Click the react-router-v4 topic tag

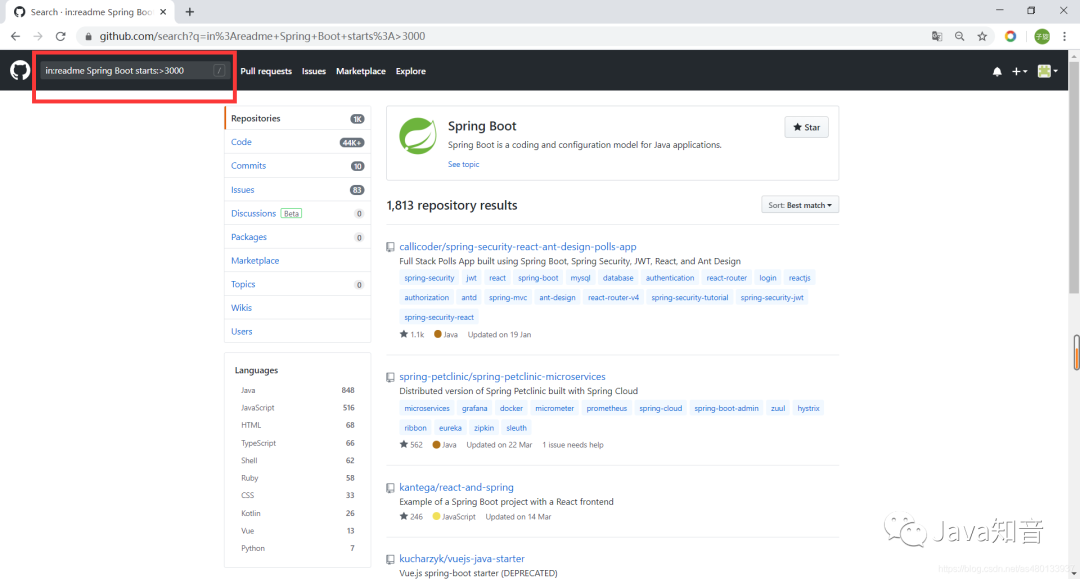tap(613, 298)
